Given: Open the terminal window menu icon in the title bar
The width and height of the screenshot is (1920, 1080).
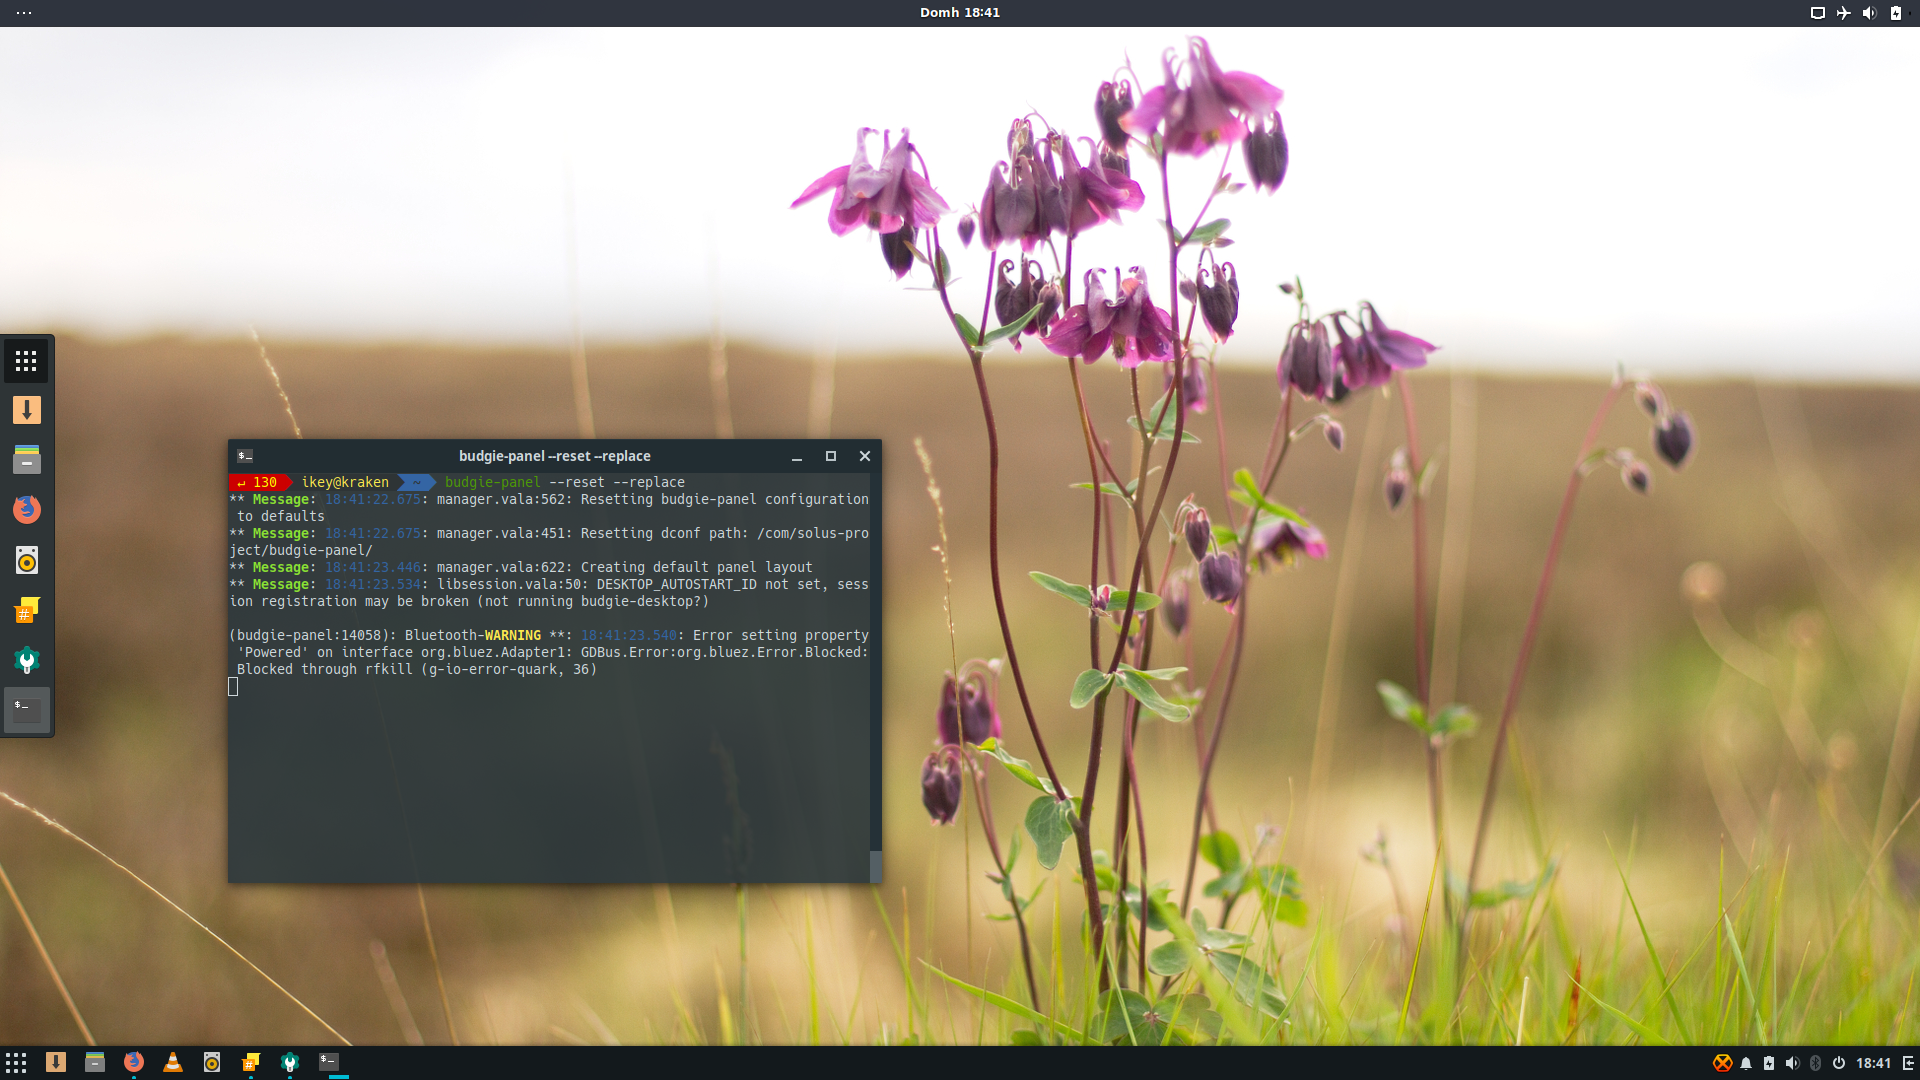Looking at the screenshot, I should pos(245,456).
